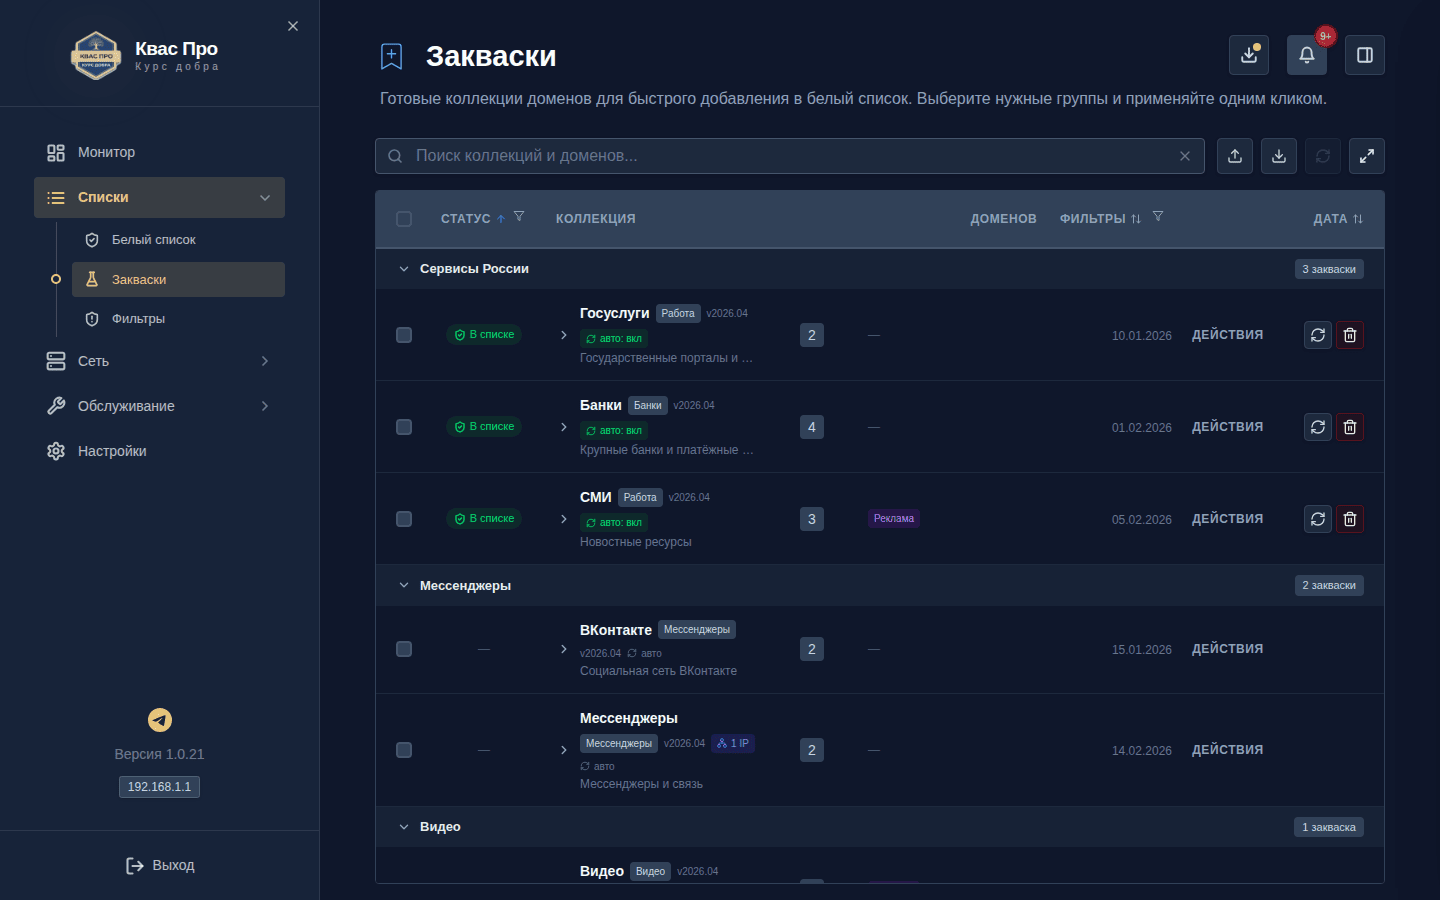Image resolution: width=1440 pixels, height=900 pixels.
Task: Check the ВКонтакте row checkbox
Action: 404,649
